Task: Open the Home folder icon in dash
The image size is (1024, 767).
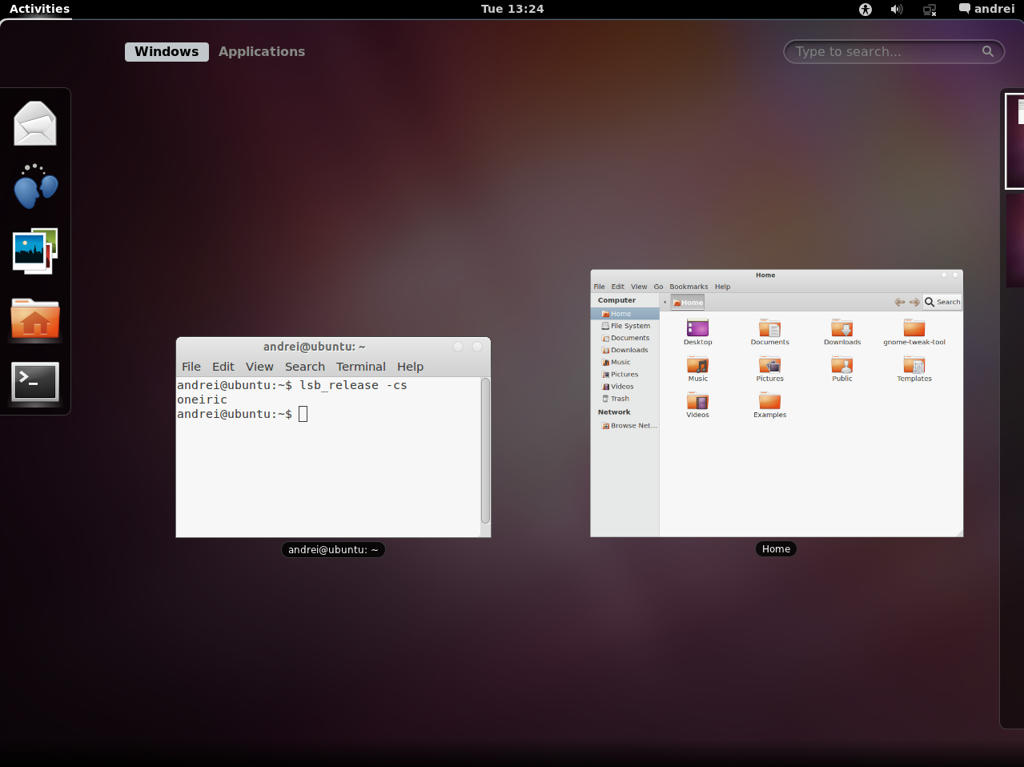Action: coord(35,319)
